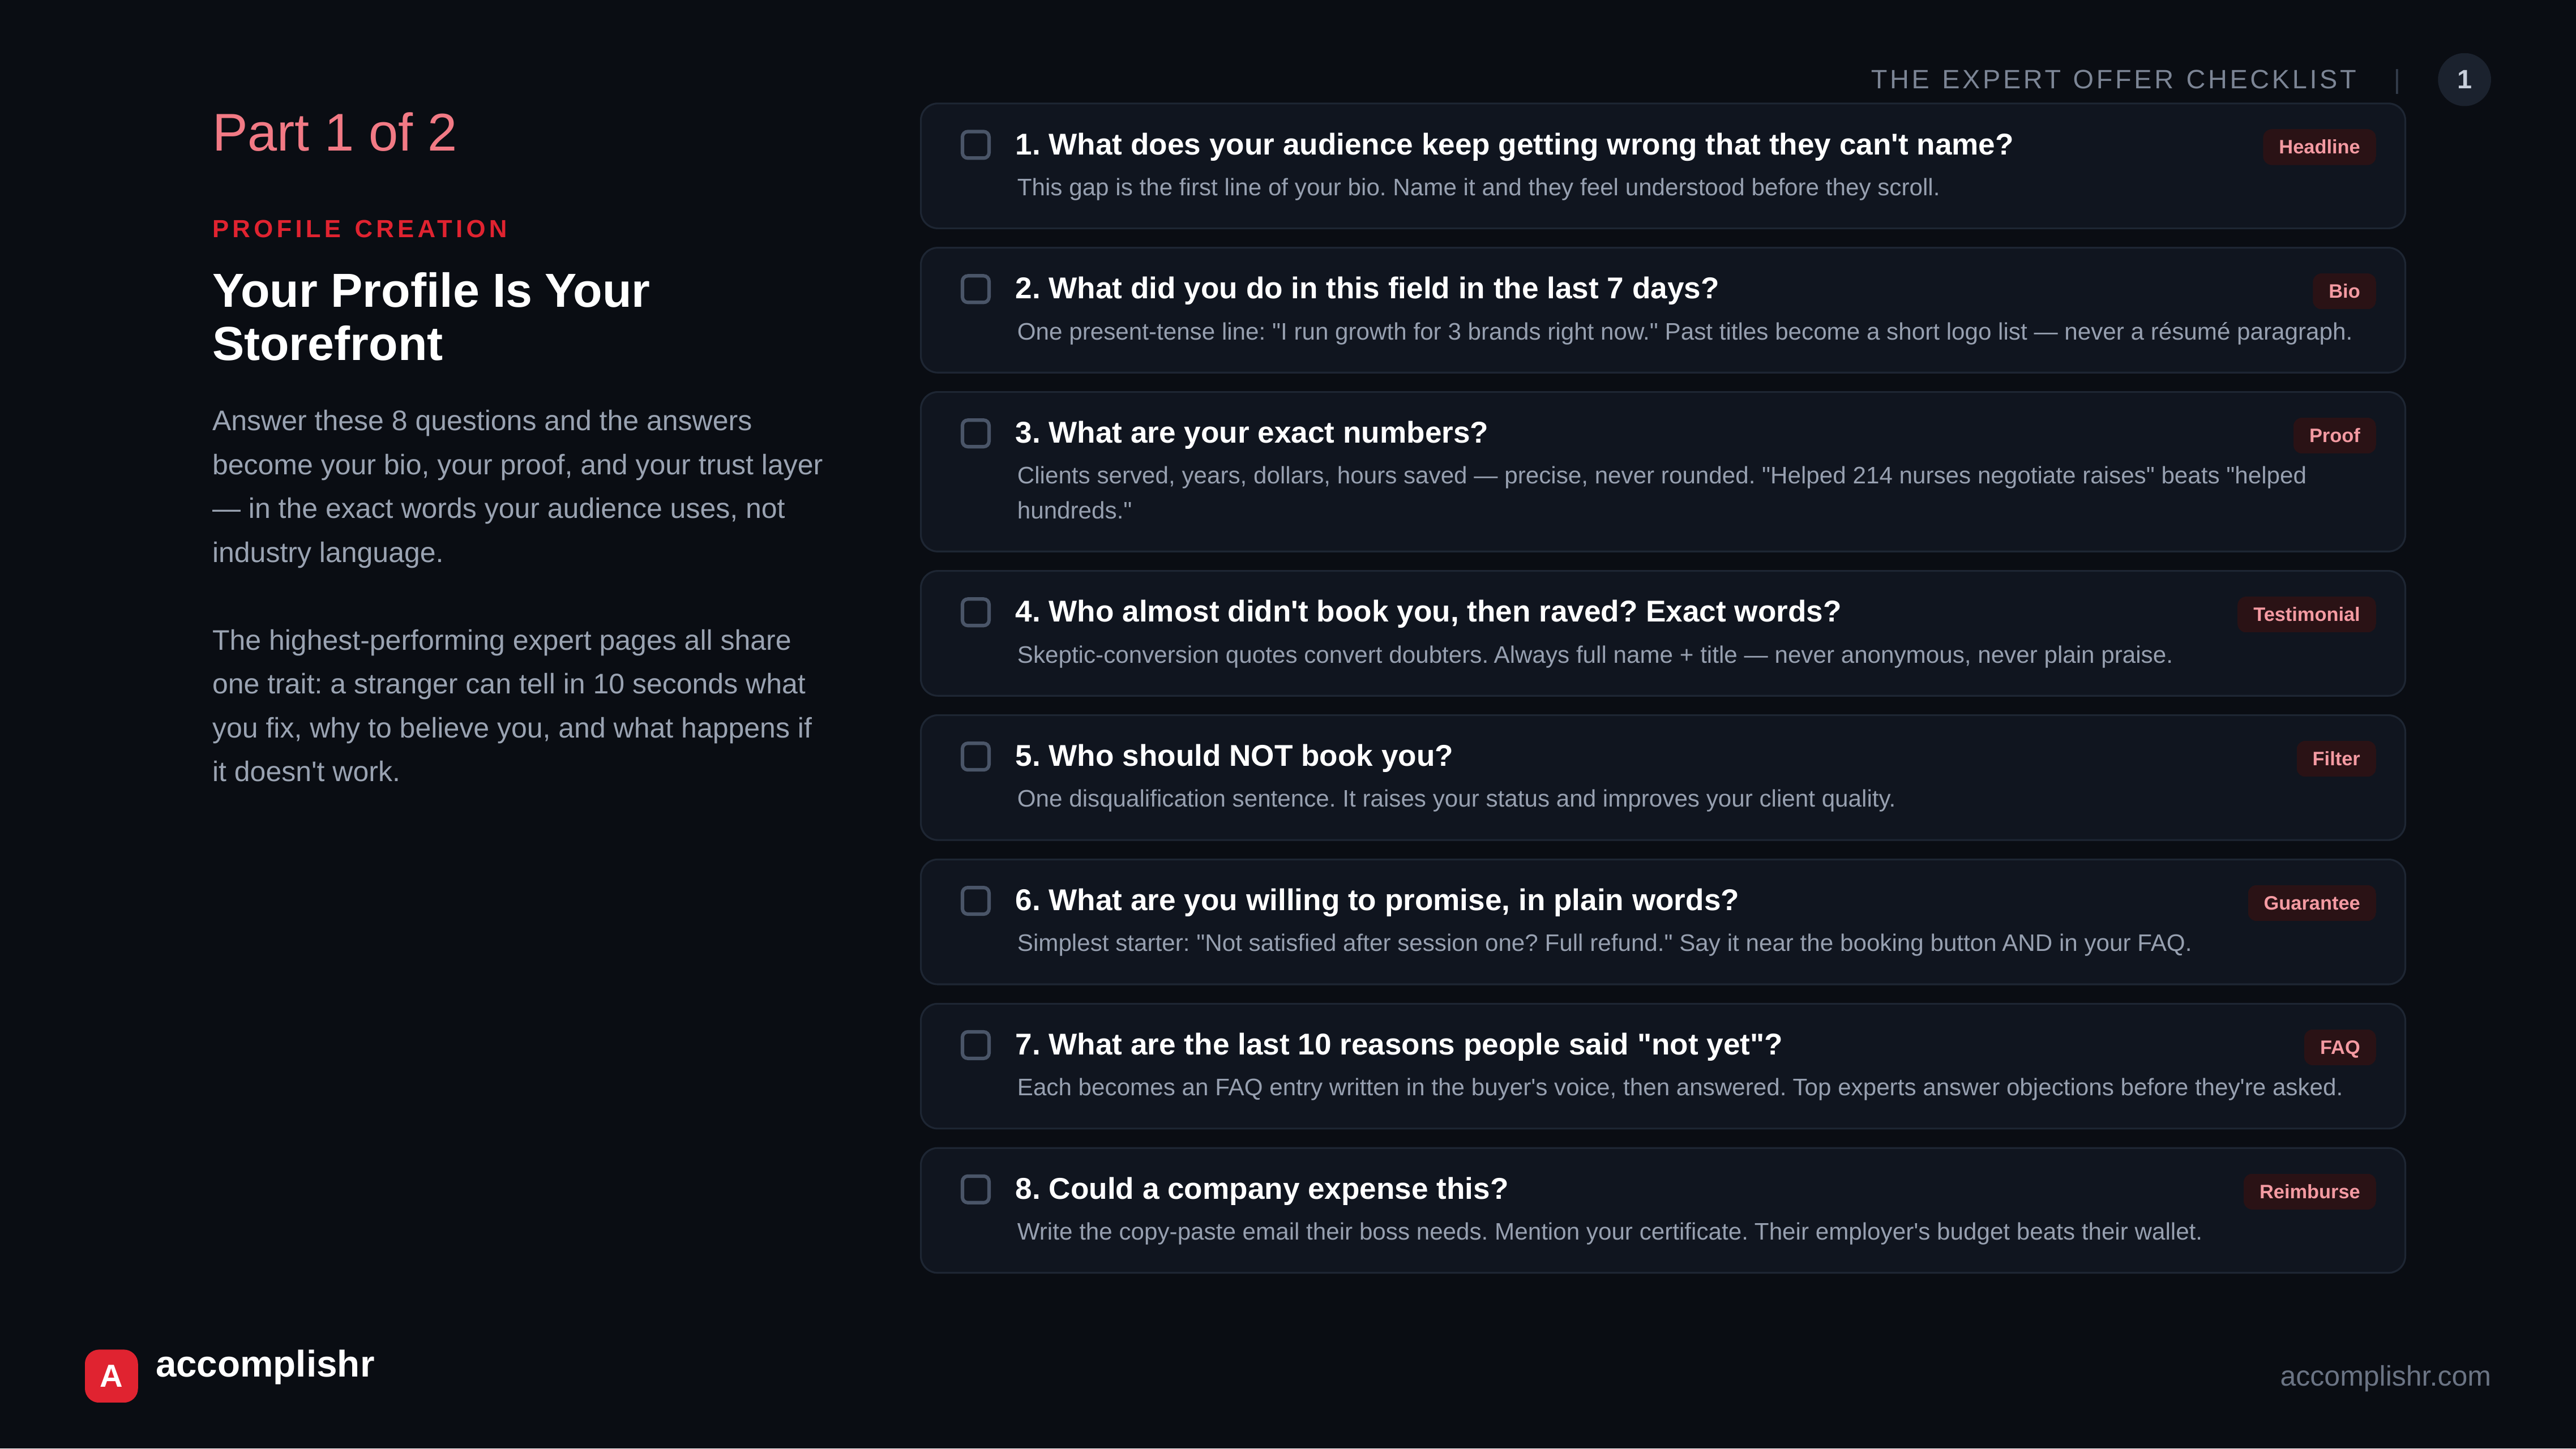Click the Part 1 of 2 heading
The image size is (2576, 1449).
point(334,132)
